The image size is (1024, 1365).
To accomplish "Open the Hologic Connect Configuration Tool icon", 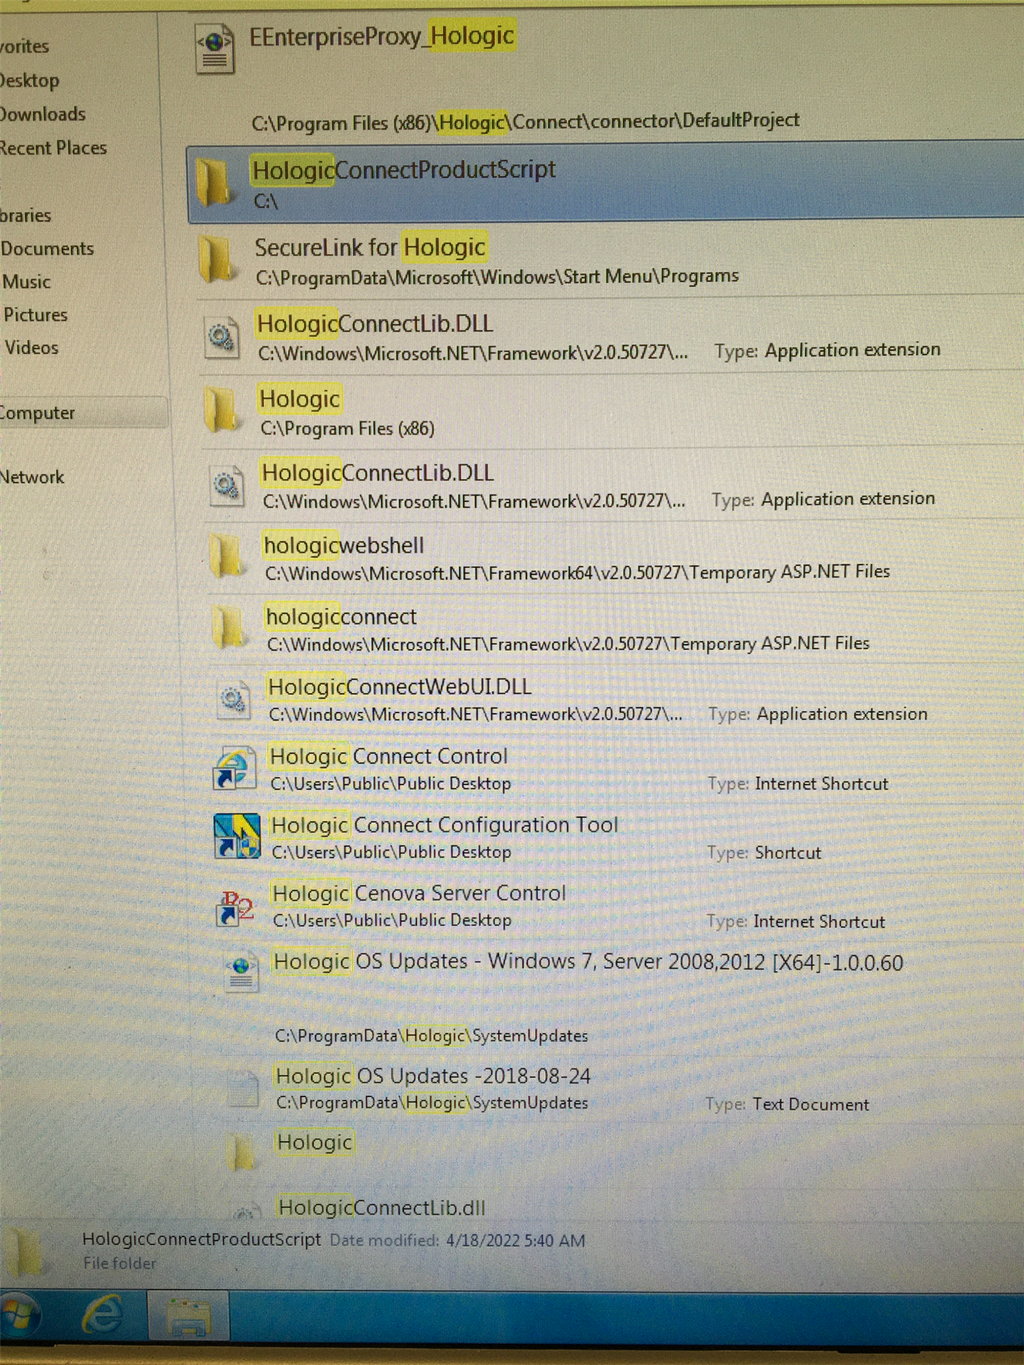I will [237, 836].
